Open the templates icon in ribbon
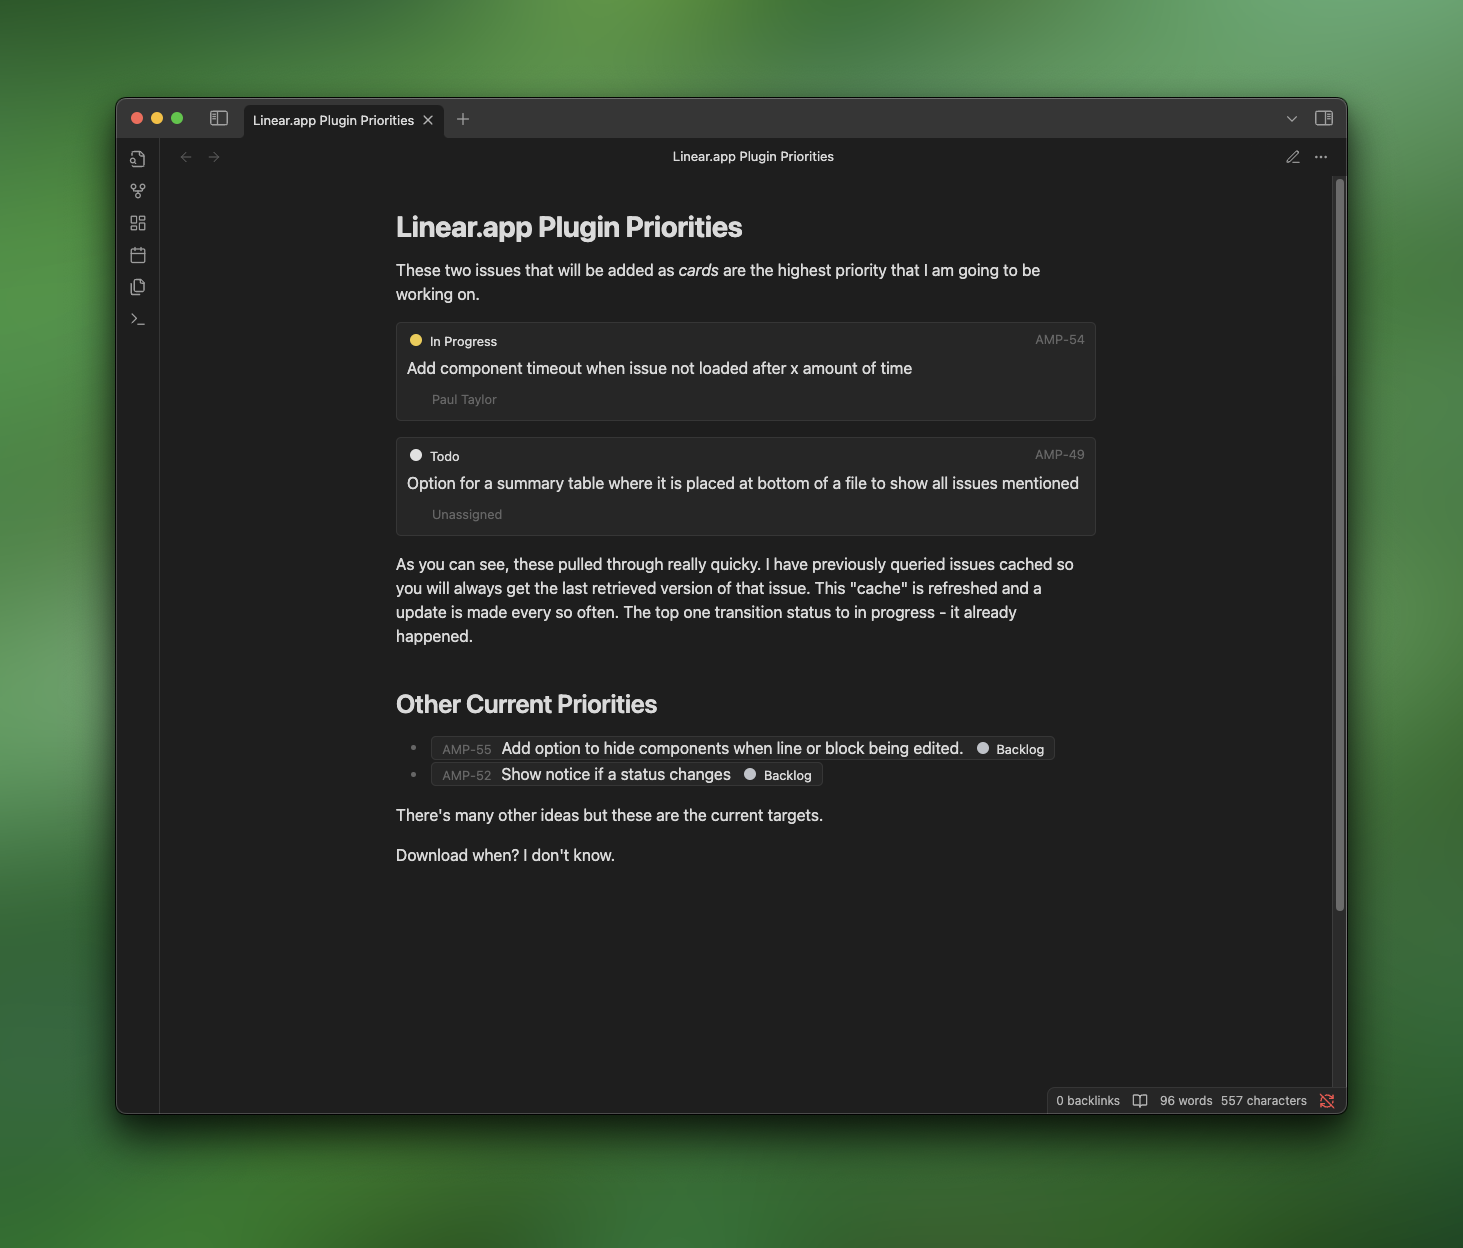Image resolution: width=1463 pixels, height=1248 pixels. pyautogui.click(x=138, y=287)
